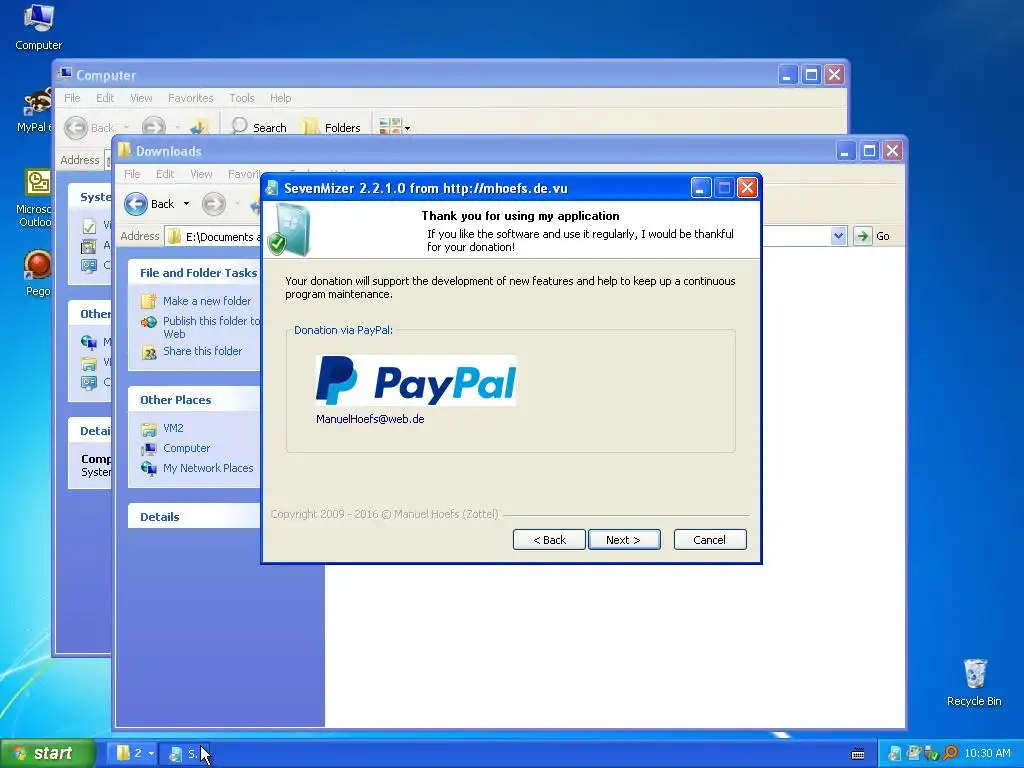Open Favorites menu in Downloads window
The width and height of the screenshot is (1024, 768).
(244, 174)
